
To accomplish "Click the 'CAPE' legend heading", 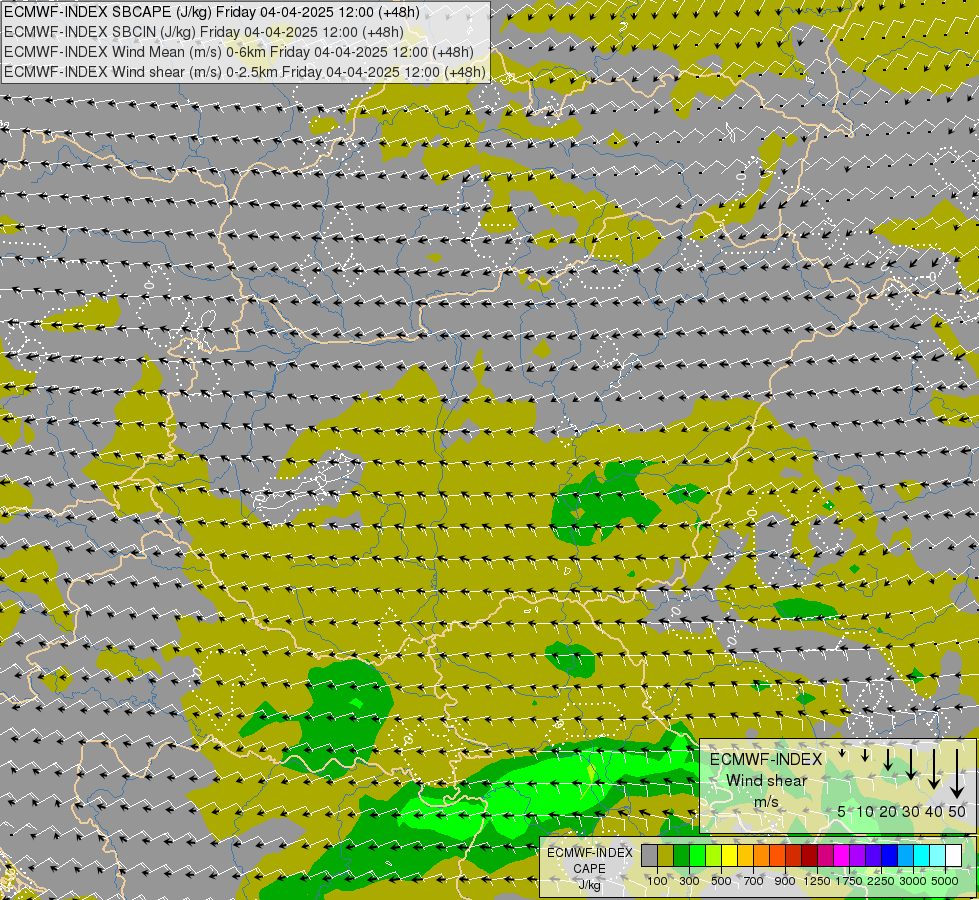I will 589,869.
